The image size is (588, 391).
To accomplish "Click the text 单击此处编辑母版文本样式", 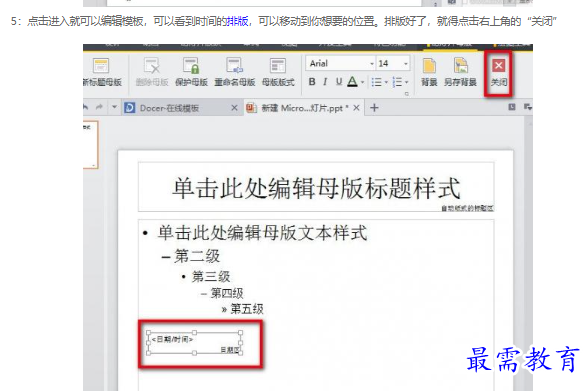I will click(x=262, y=232).
